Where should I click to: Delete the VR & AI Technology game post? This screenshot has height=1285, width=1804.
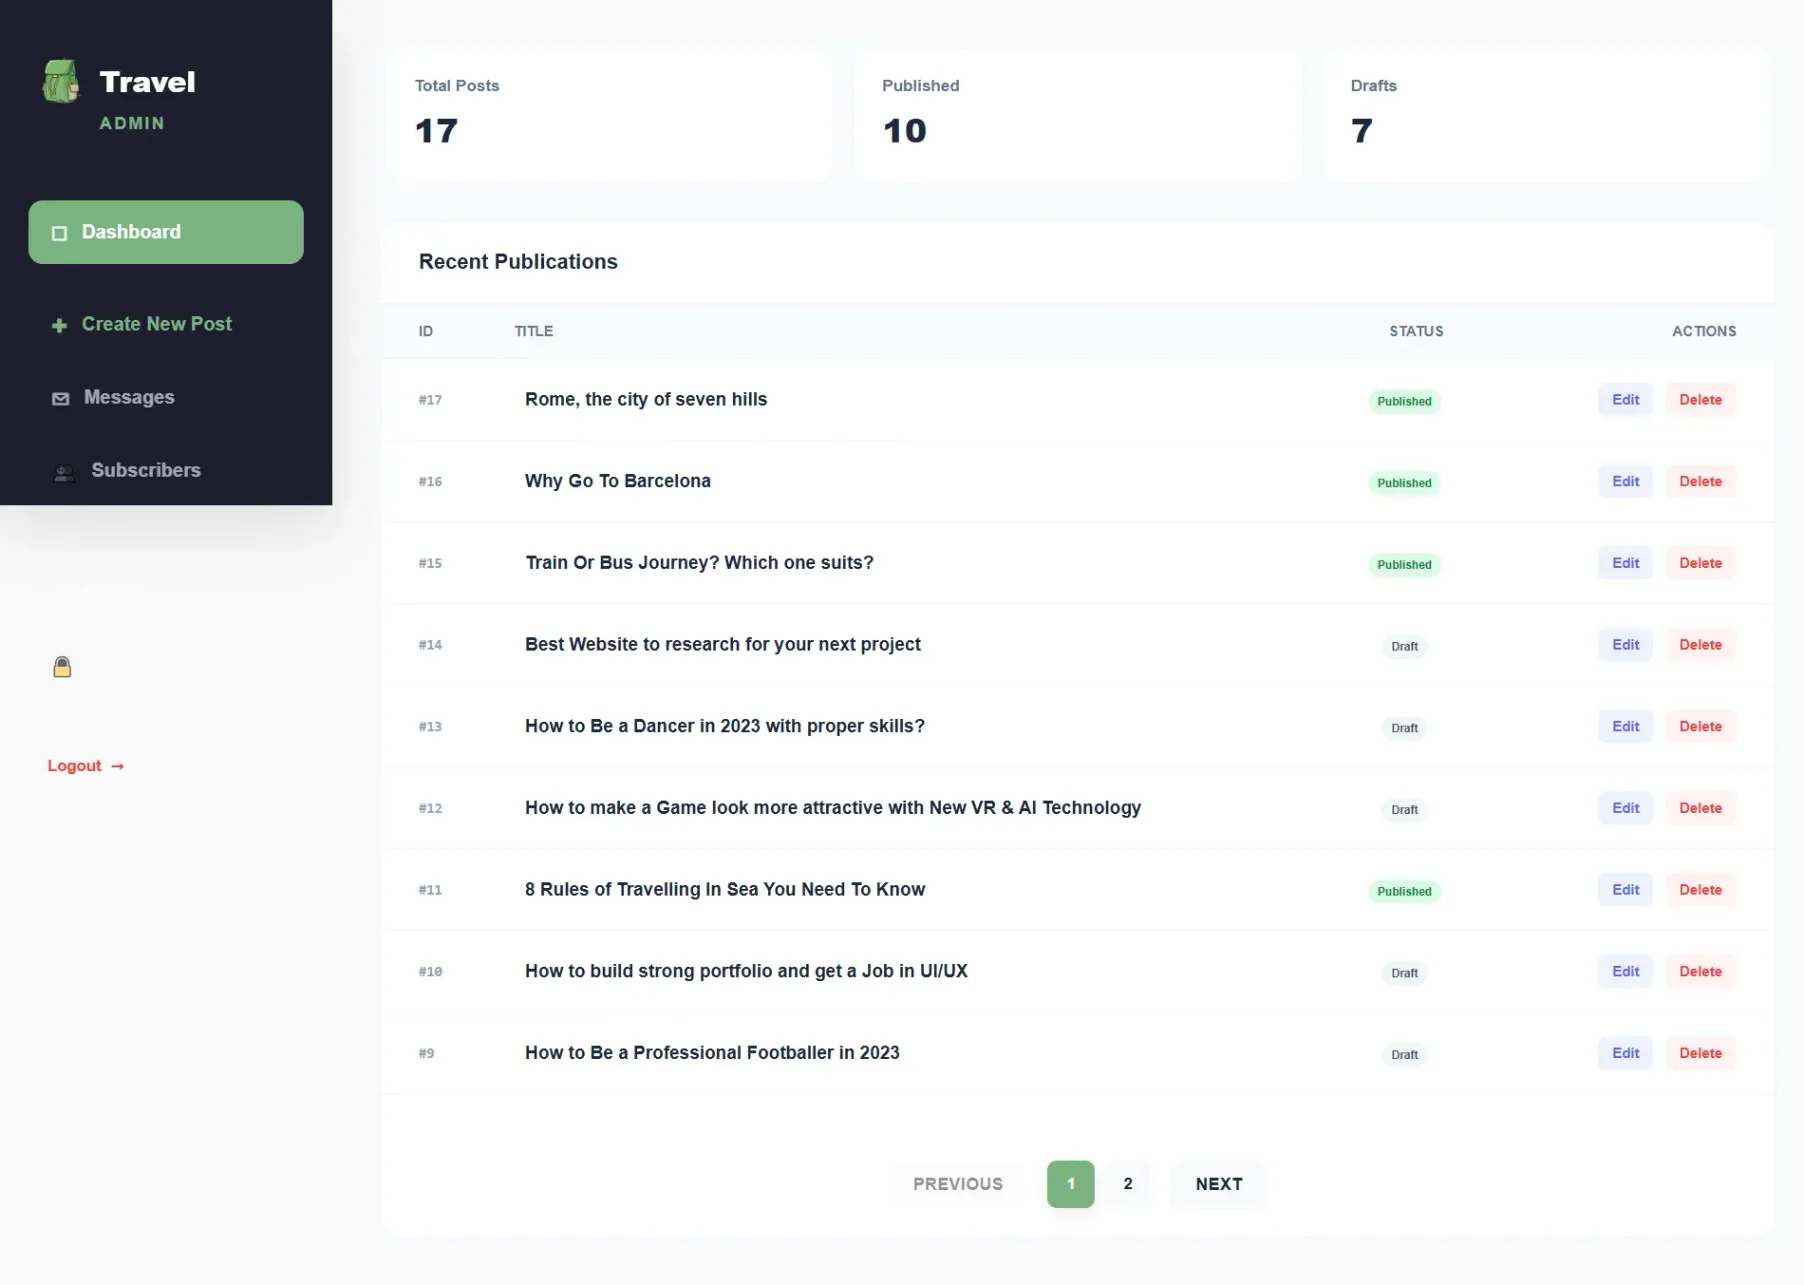pos(1700,808)
